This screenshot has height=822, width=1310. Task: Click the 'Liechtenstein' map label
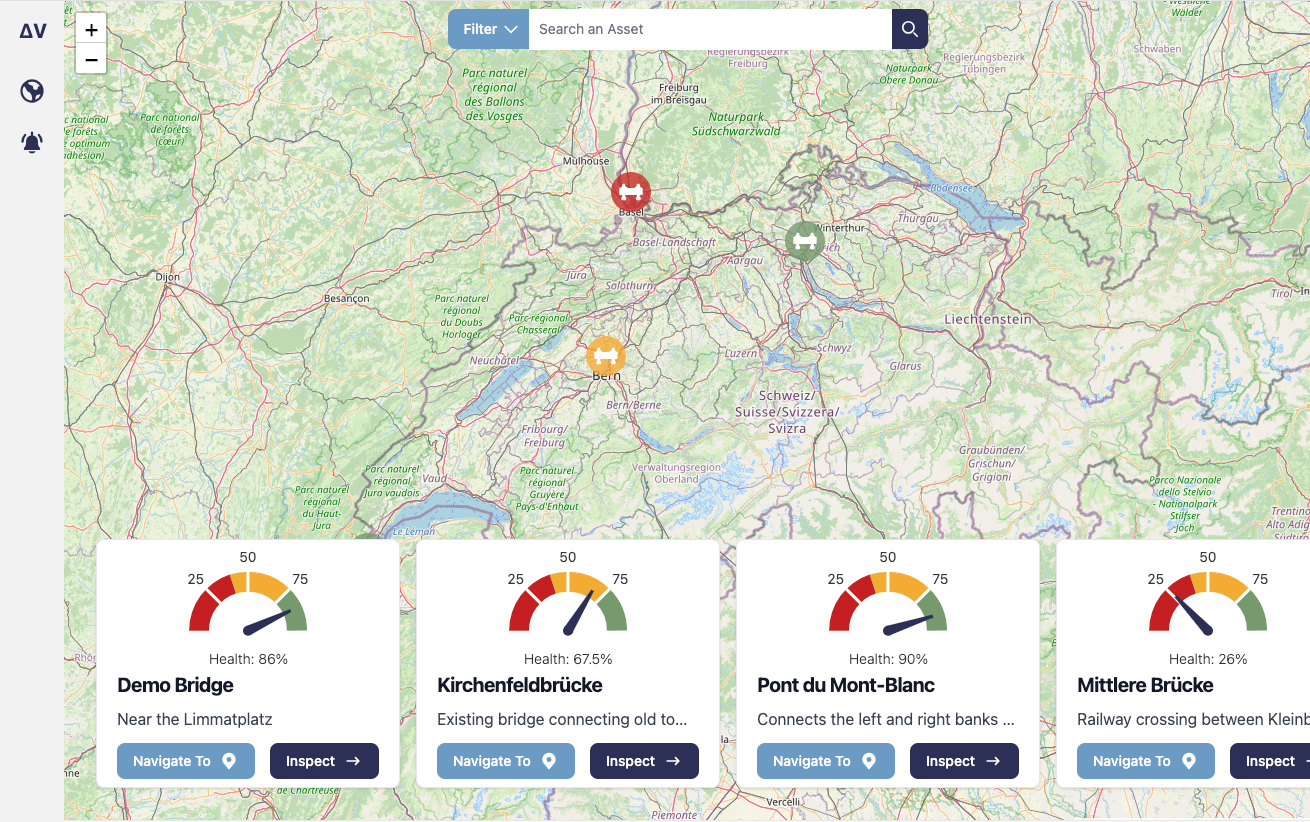pyautogui.click(x=987, y=319)
